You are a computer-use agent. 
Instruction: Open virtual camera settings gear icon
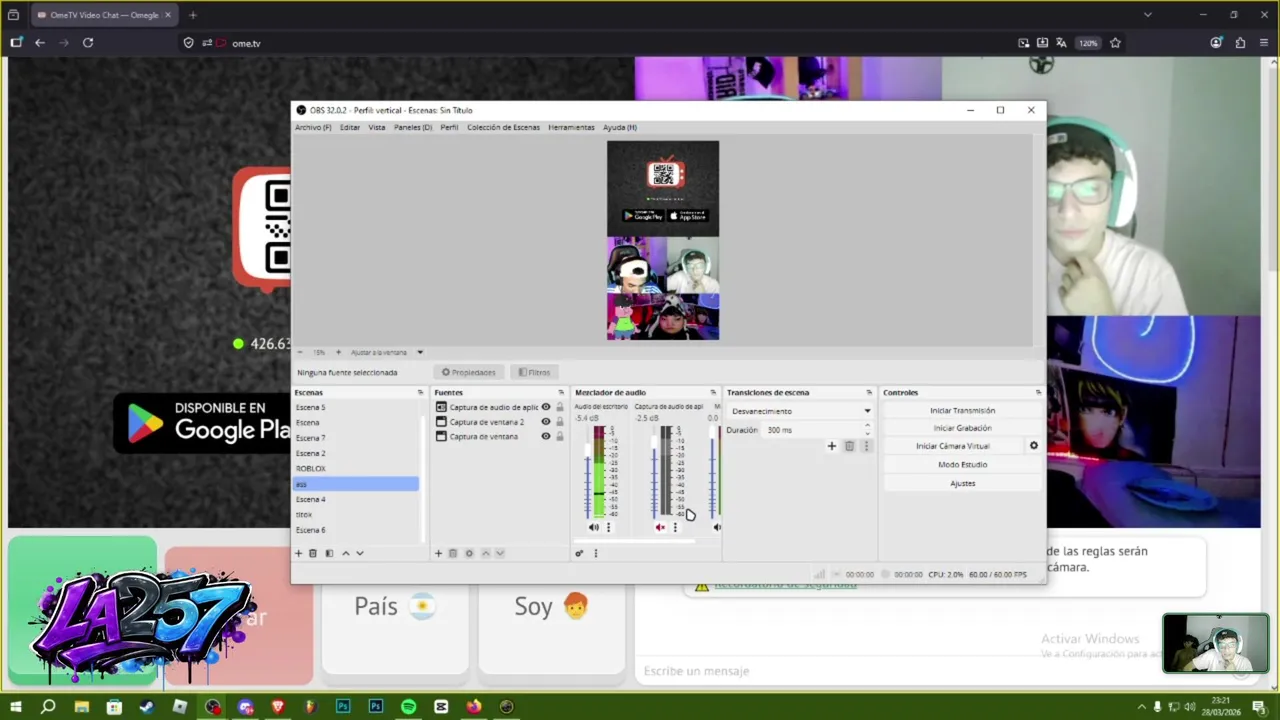point(1034,446)
